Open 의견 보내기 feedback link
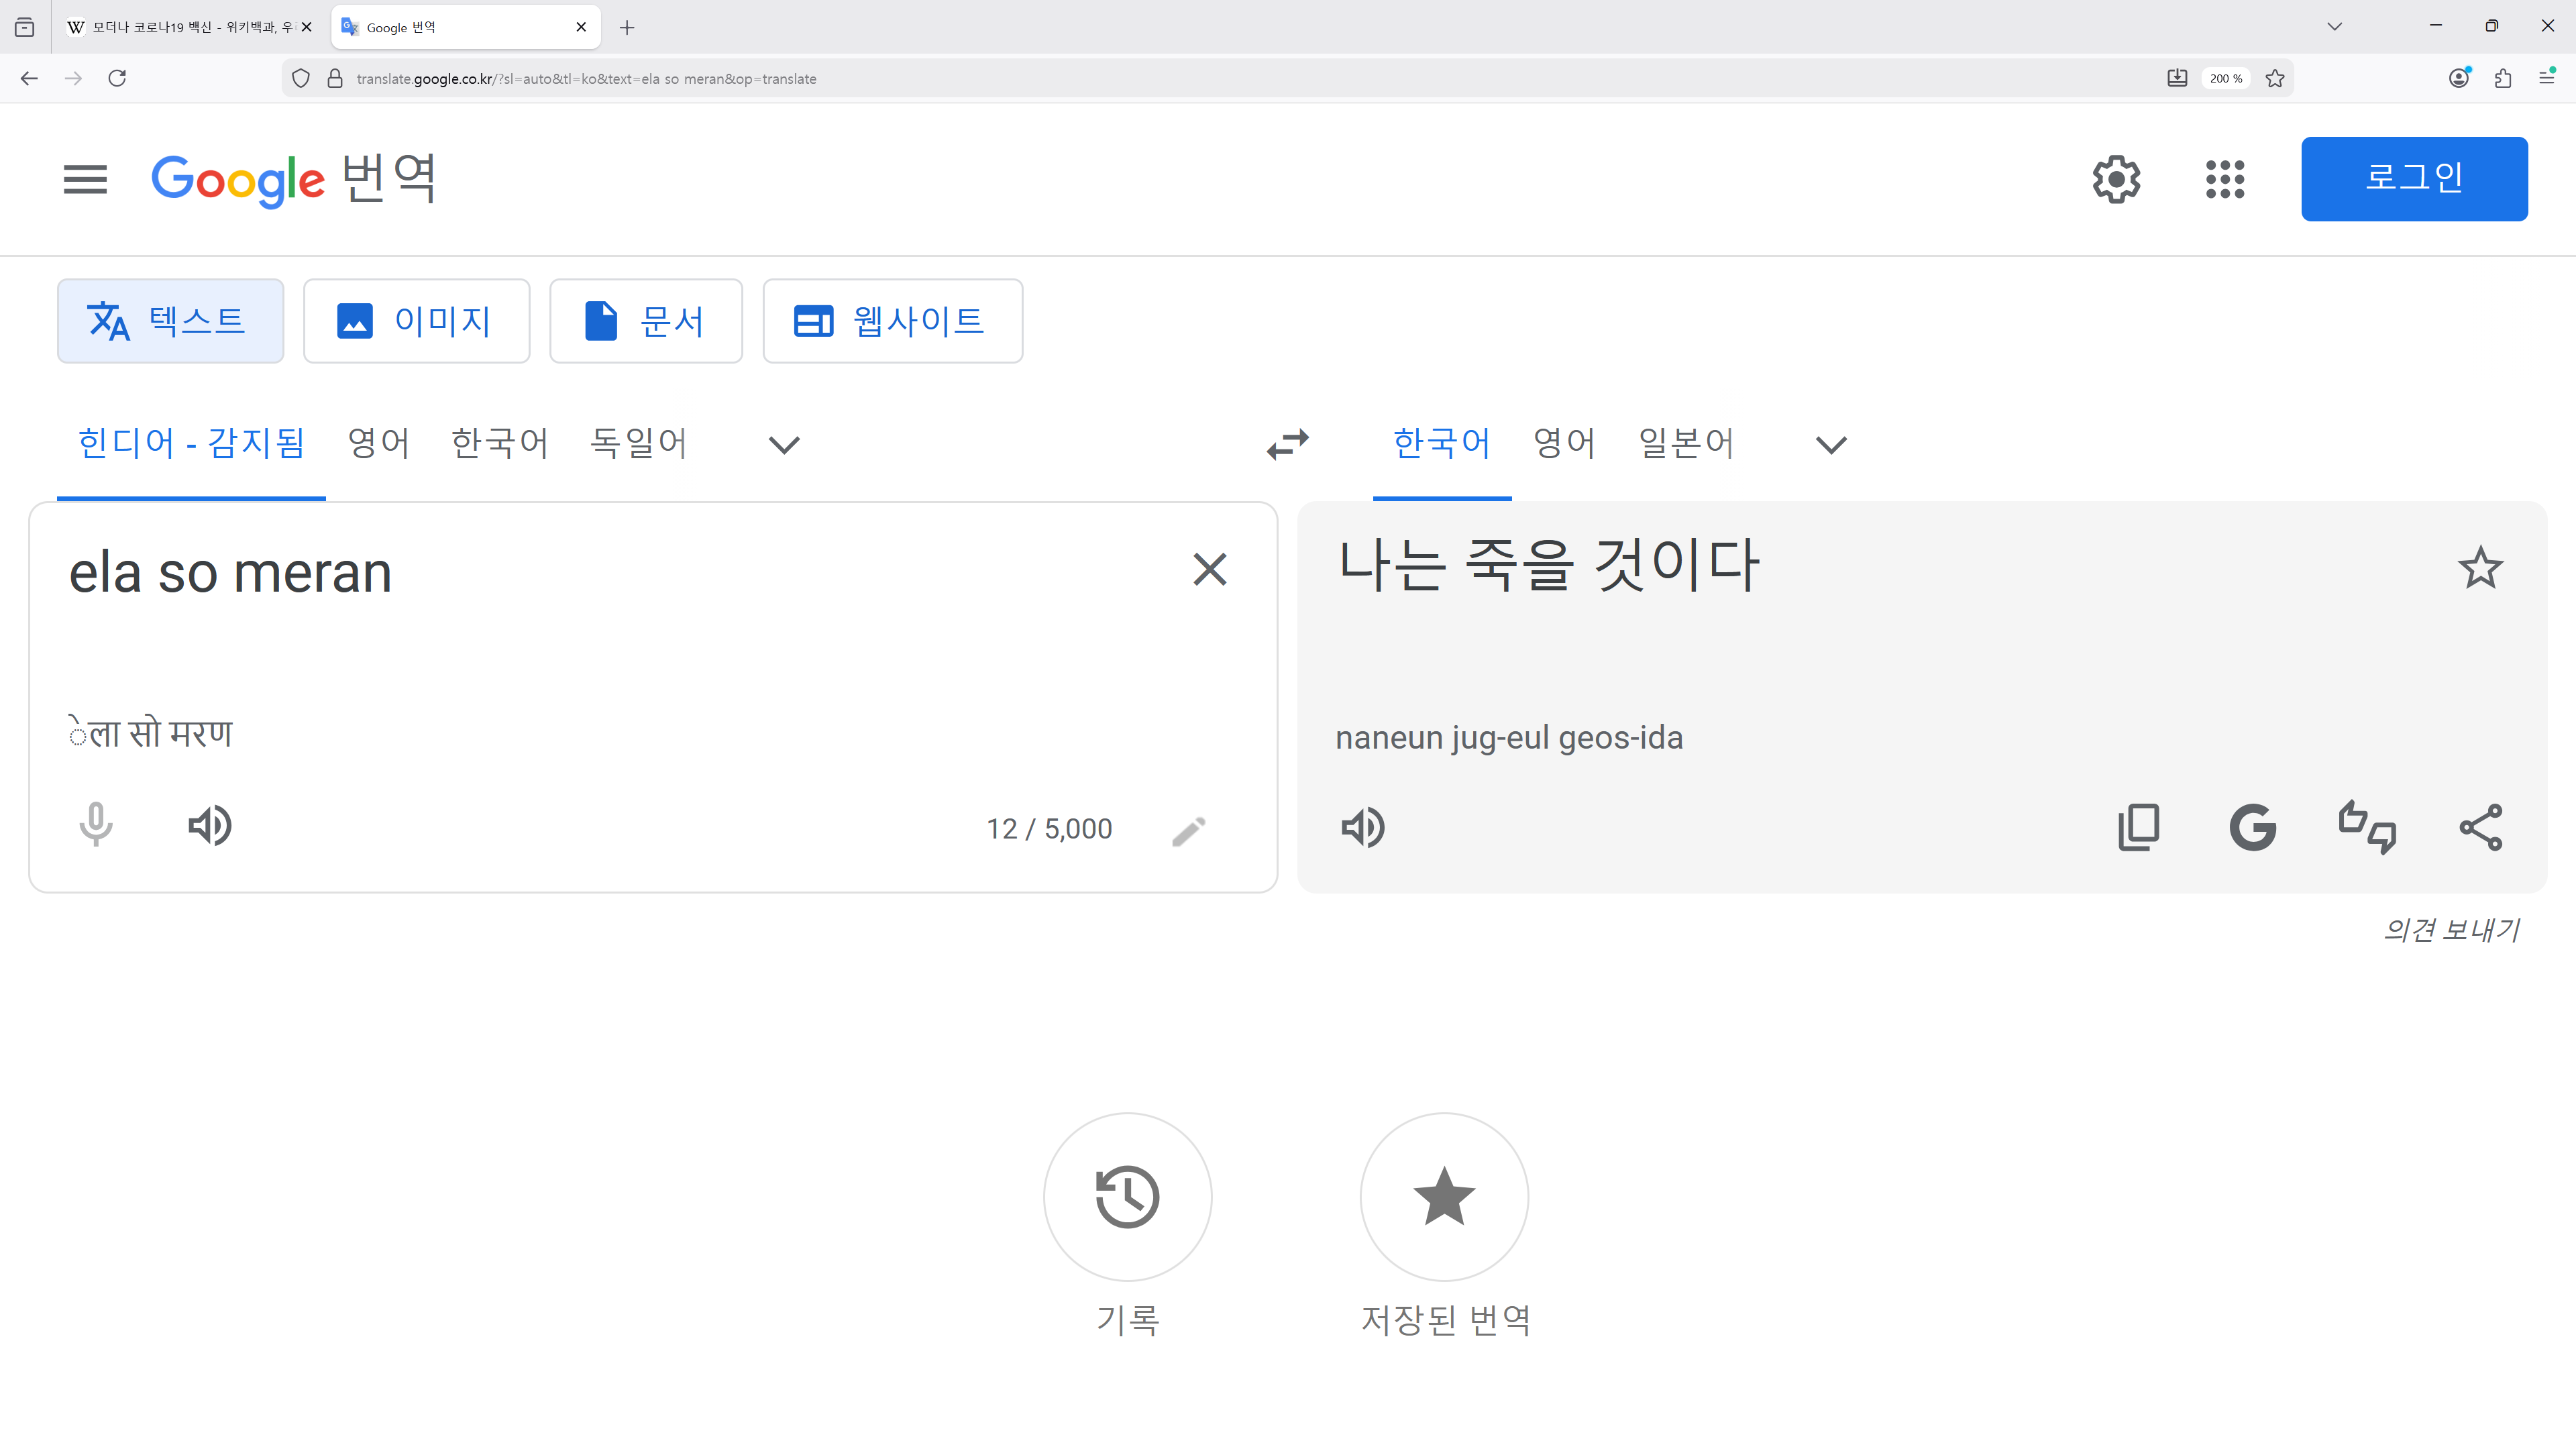Screen dimensions: 2576x1449 [2450, 930]
